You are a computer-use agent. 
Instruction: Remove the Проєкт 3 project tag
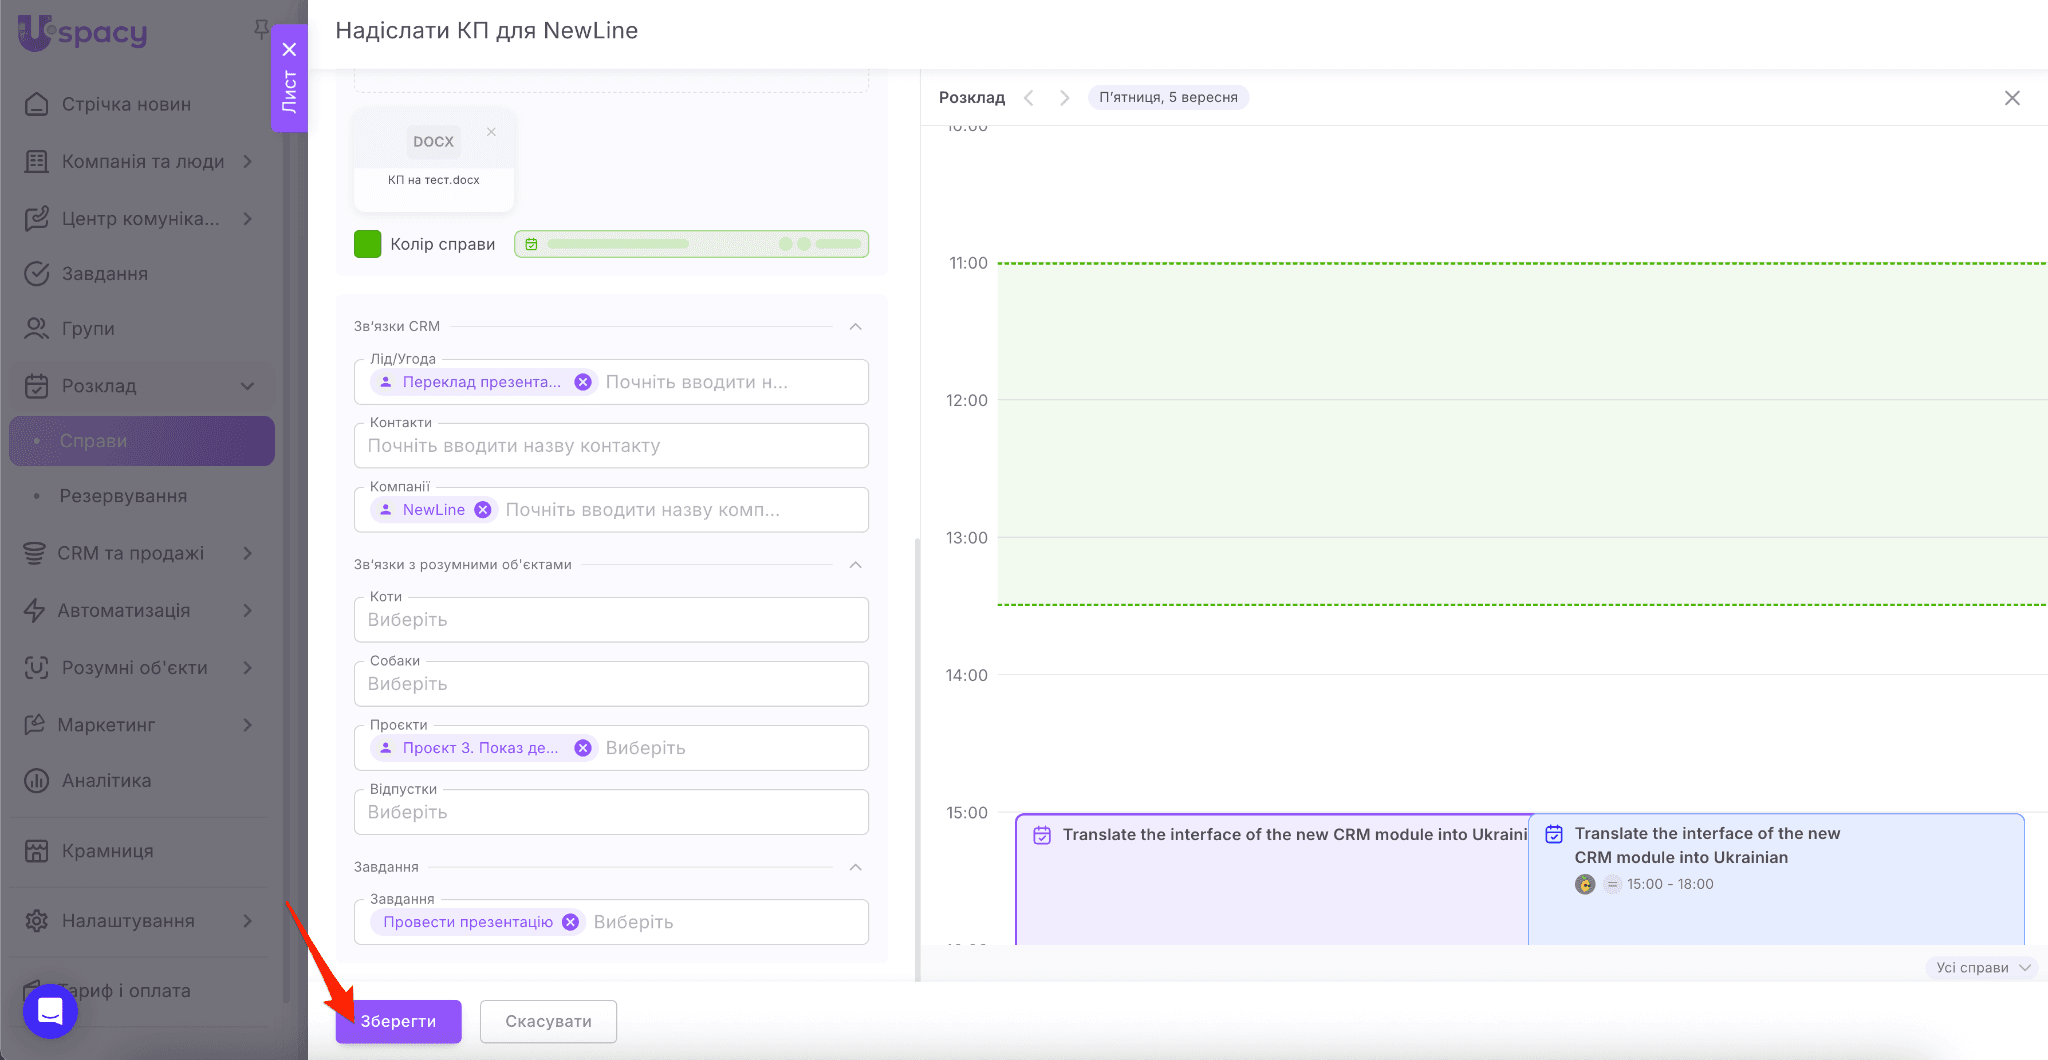click(583, 748)
